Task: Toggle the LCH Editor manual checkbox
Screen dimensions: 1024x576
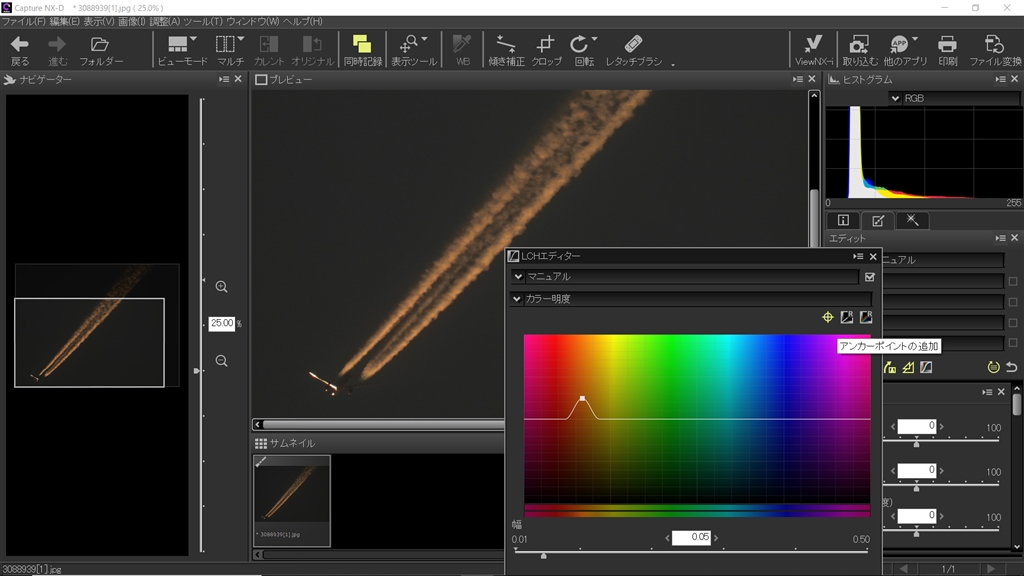Action: pyautogui.click(x=869, y=277)
